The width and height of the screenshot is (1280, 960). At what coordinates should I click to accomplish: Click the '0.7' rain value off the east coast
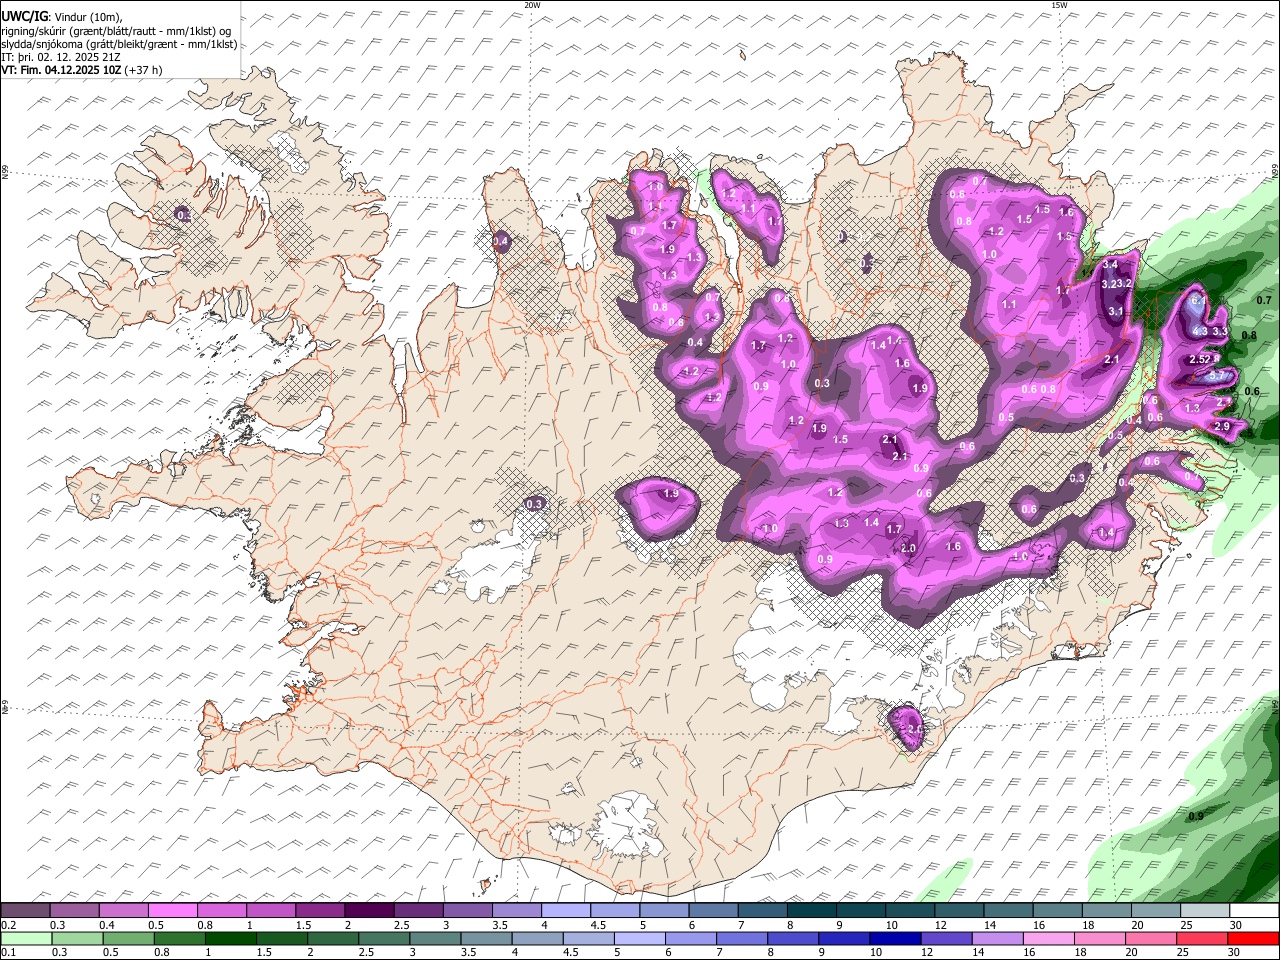click(x=1263, y=300)
